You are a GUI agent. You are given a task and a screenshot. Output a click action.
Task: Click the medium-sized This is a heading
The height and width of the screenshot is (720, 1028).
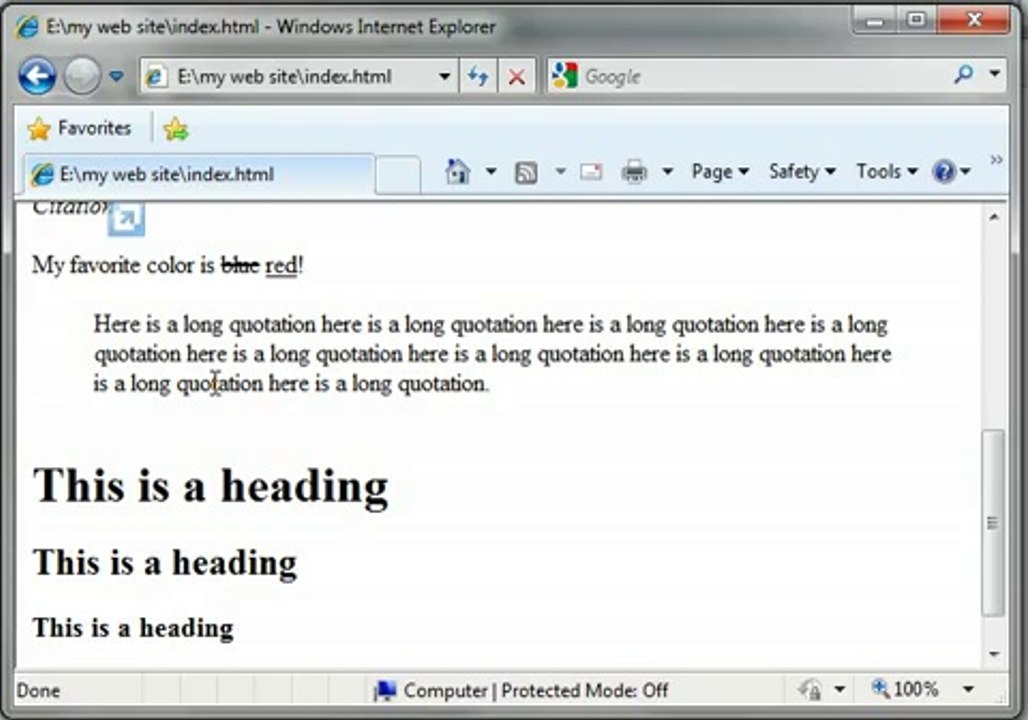coord(165,563)
